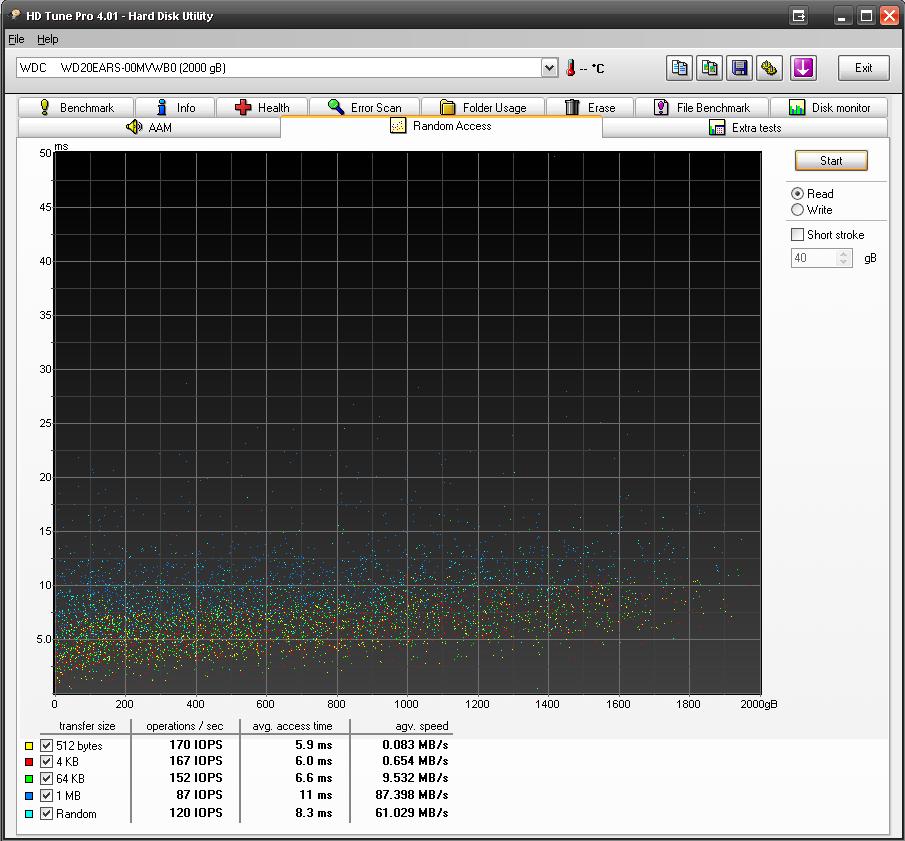Click the save floppy disk icon
905x841 pixels.
[740, 68]
